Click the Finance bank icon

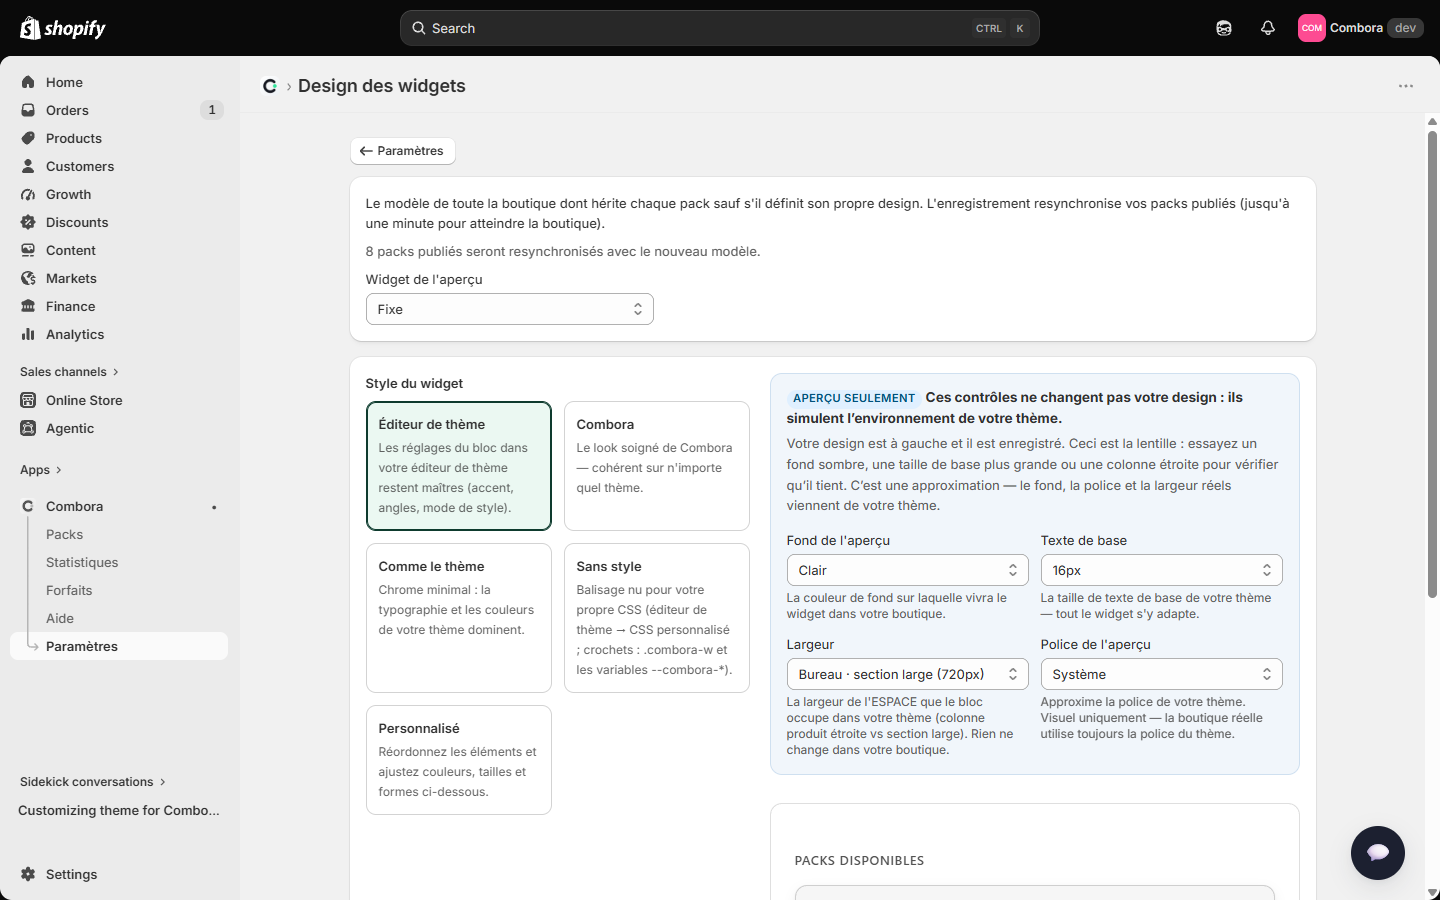tap(28, 306)
